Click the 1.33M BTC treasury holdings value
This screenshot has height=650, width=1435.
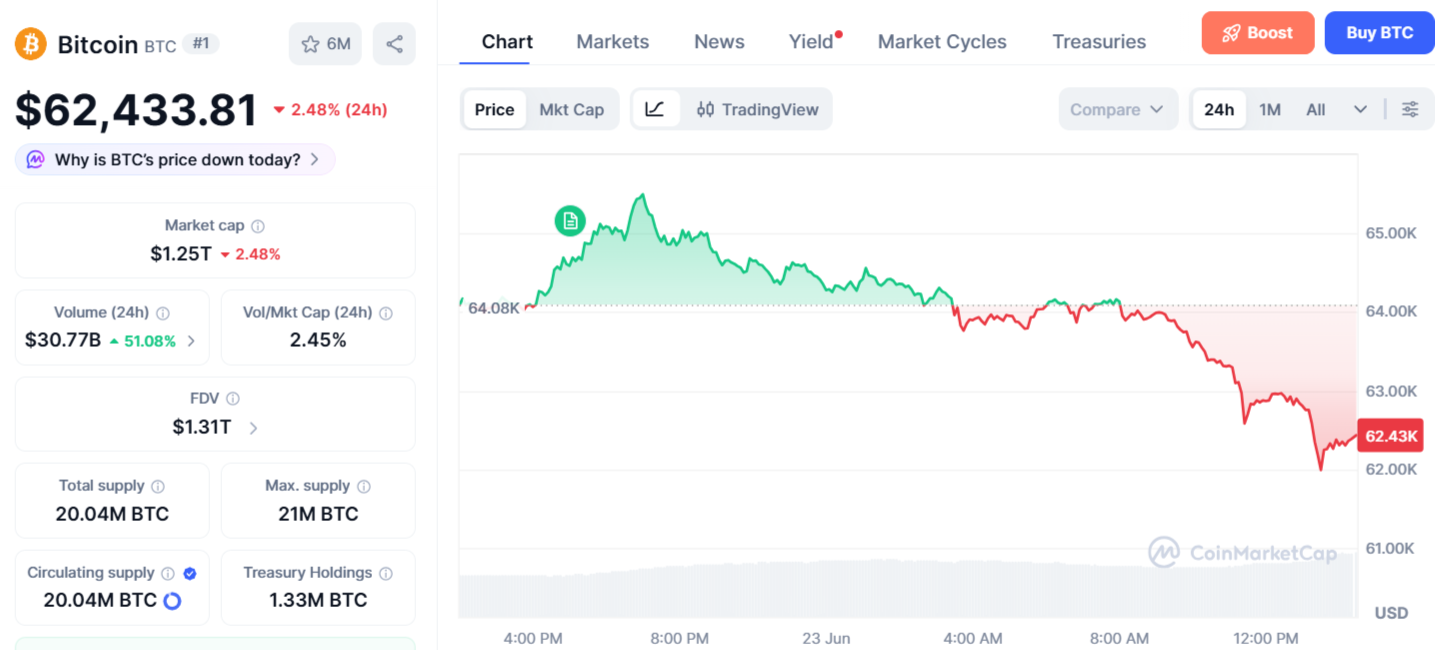(318, 601)
